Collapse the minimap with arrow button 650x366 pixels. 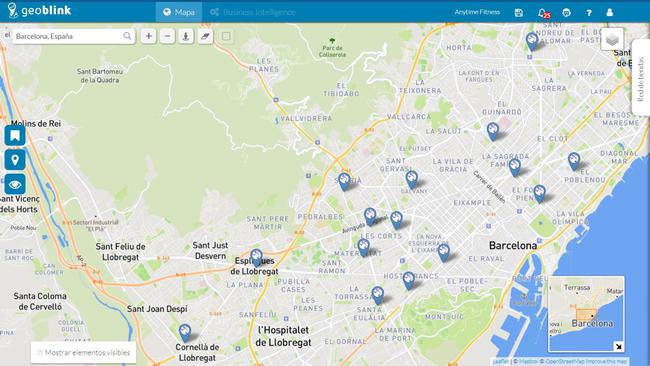click(x=618, y=347)
